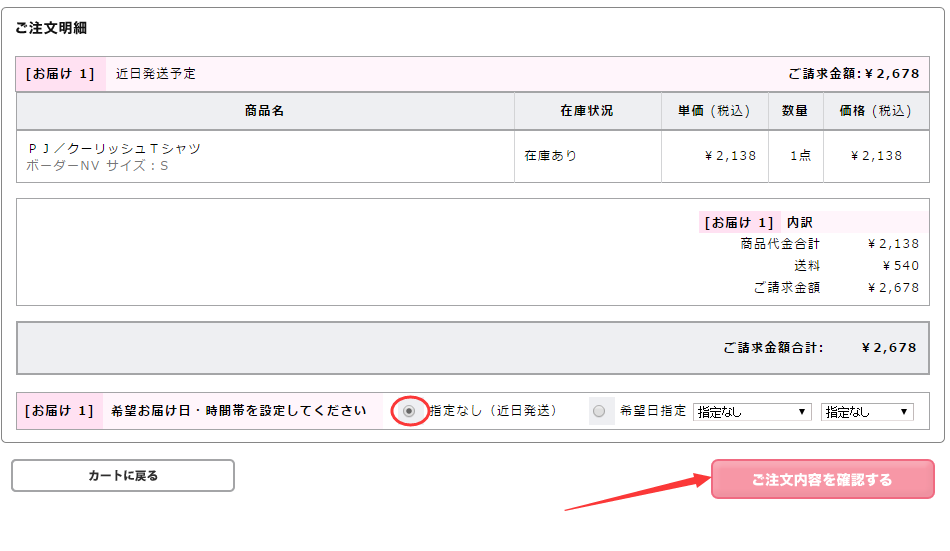This screenshot has width=950, height=551.
Task: Click the 商品代金合計 label in breakdown
Action: coord(780,244)
